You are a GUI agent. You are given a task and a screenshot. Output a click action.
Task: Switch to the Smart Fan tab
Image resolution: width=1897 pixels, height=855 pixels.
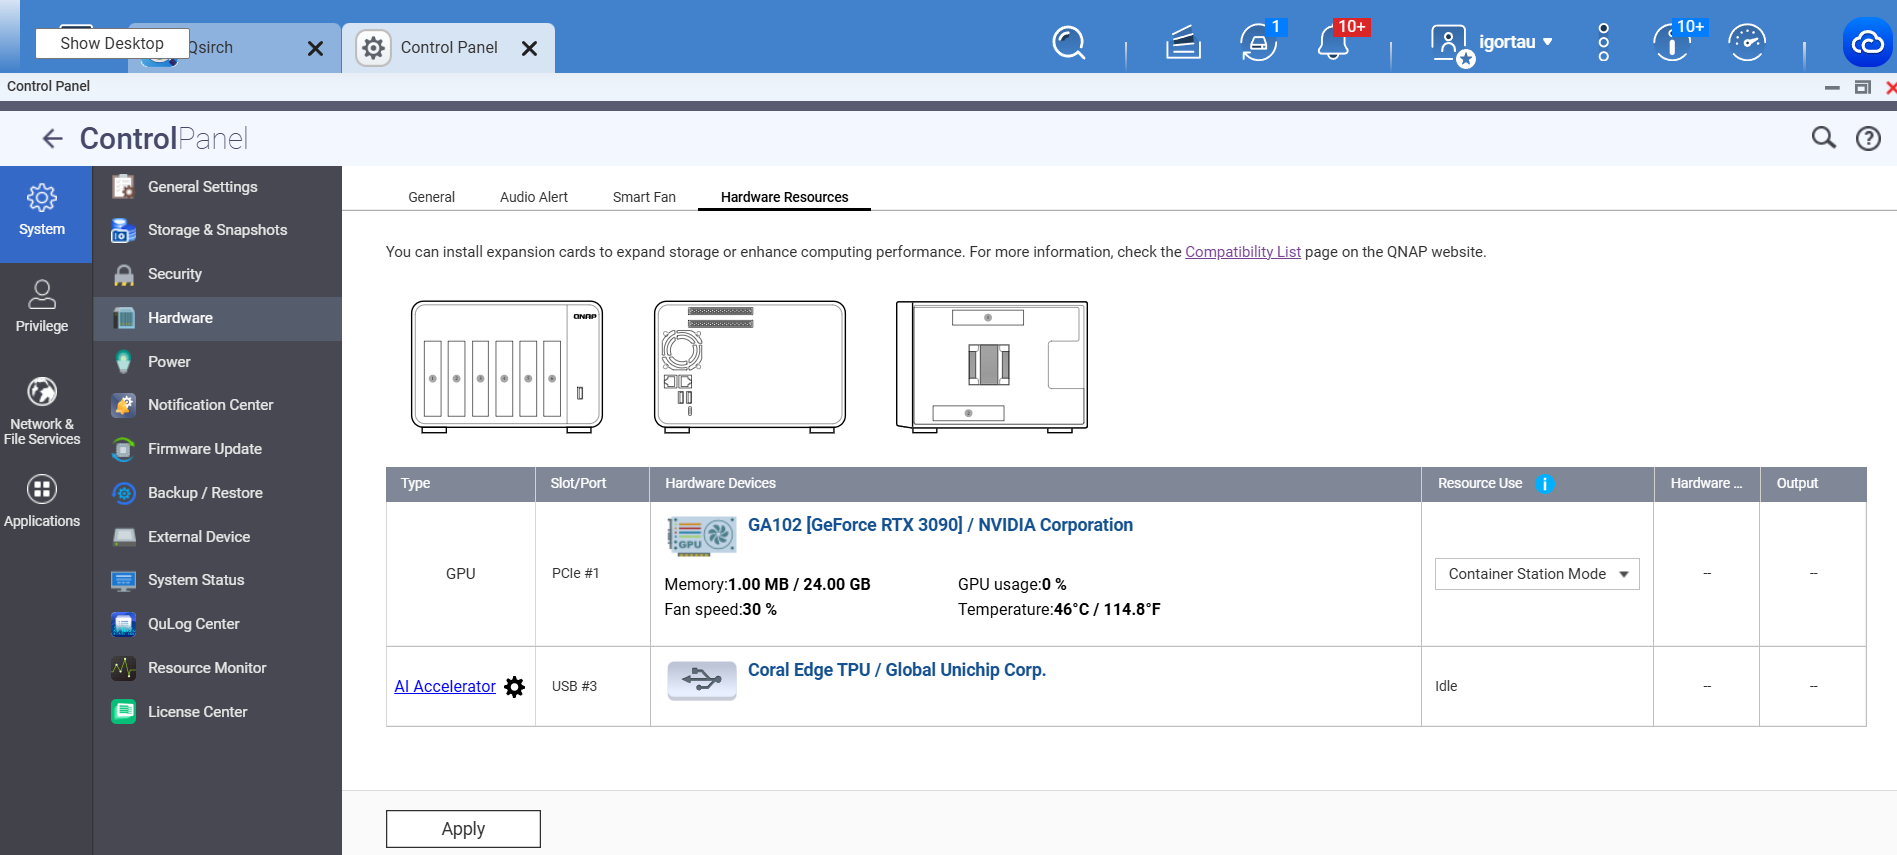(x=644, y=197)
